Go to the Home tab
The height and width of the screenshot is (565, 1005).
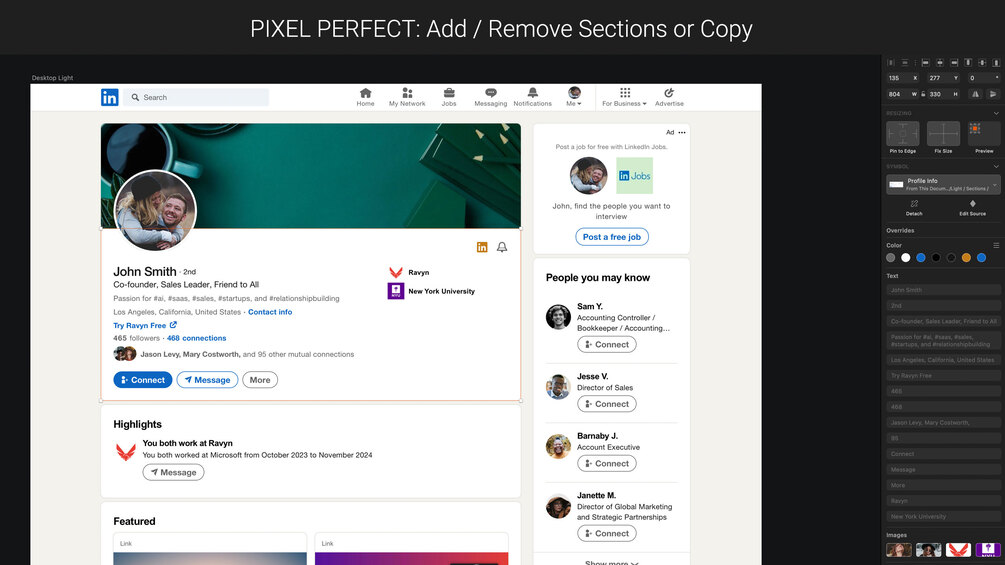pyautogui.click(x=365, y=97)
